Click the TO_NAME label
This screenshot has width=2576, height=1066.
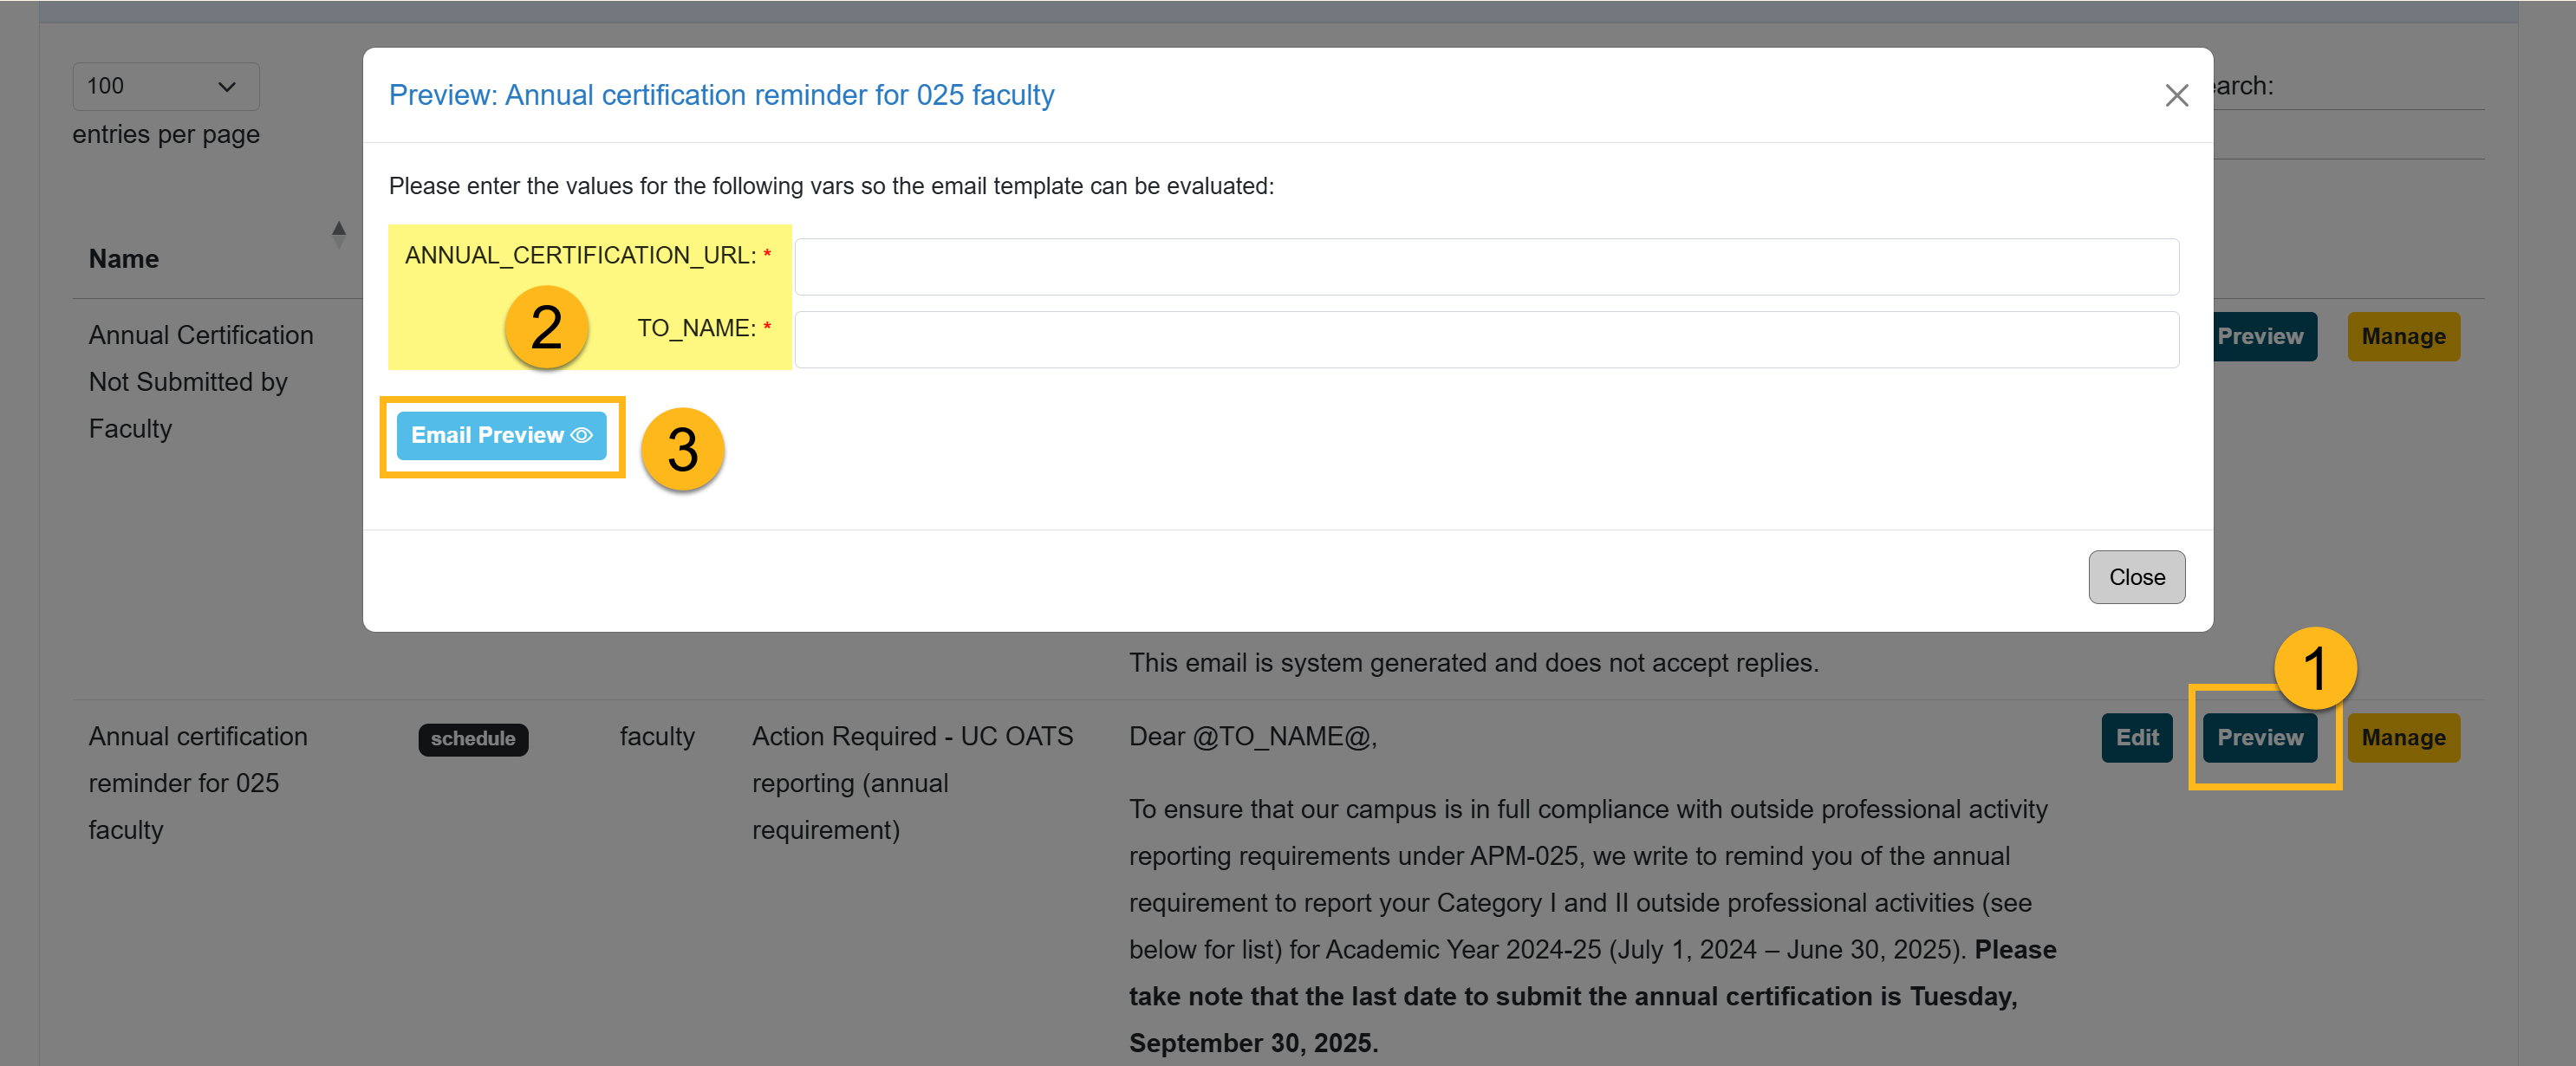[696, 329]
